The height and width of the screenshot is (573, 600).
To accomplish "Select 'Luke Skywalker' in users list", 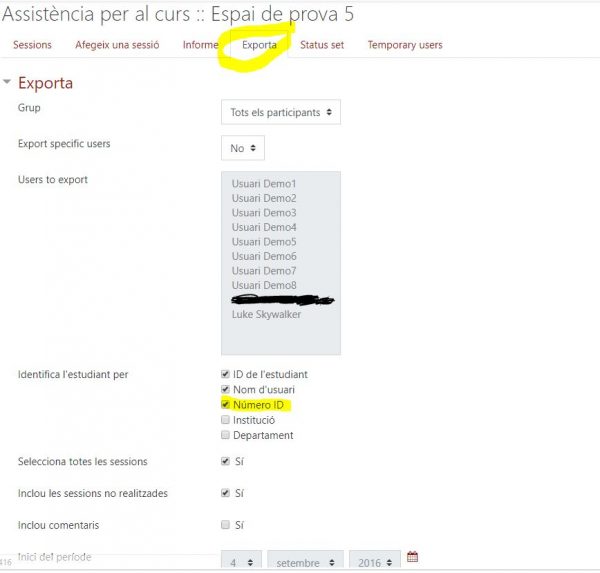I will 264,314.
